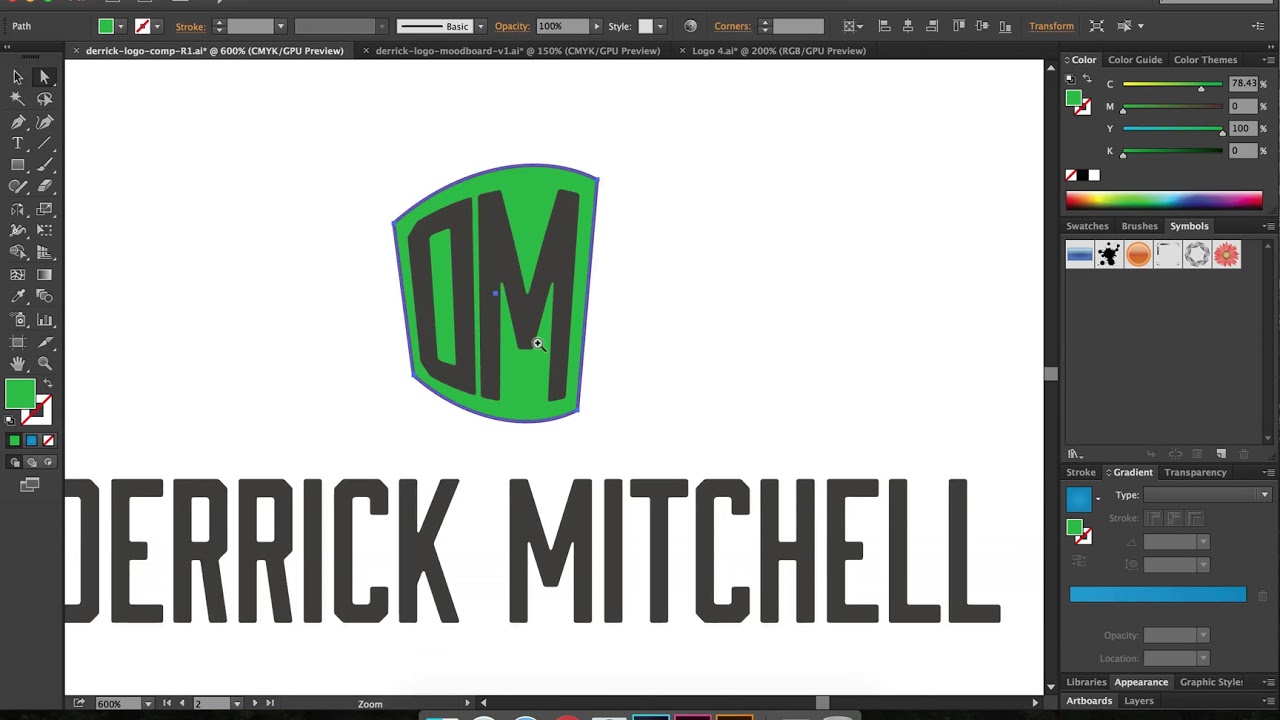Switch to Logo 4.ai document tab

tap(779, 50)
